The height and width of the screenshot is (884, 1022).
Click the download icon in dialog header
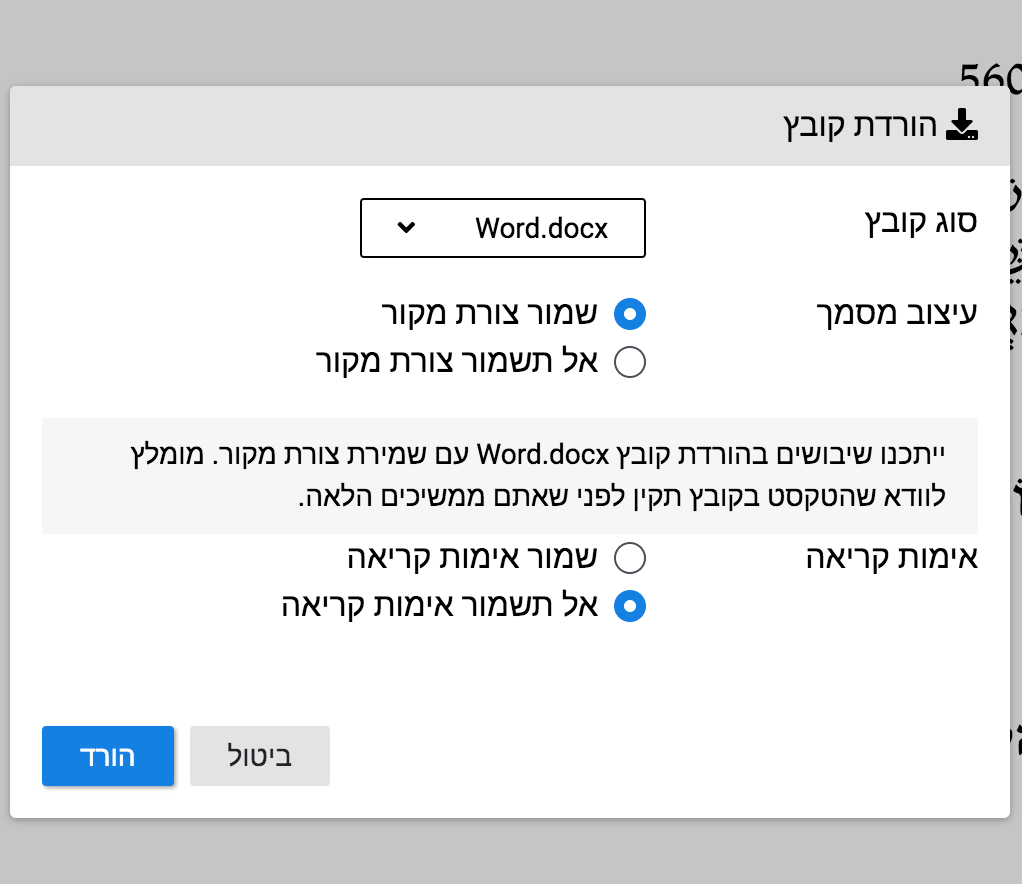(x=961, y=126)
